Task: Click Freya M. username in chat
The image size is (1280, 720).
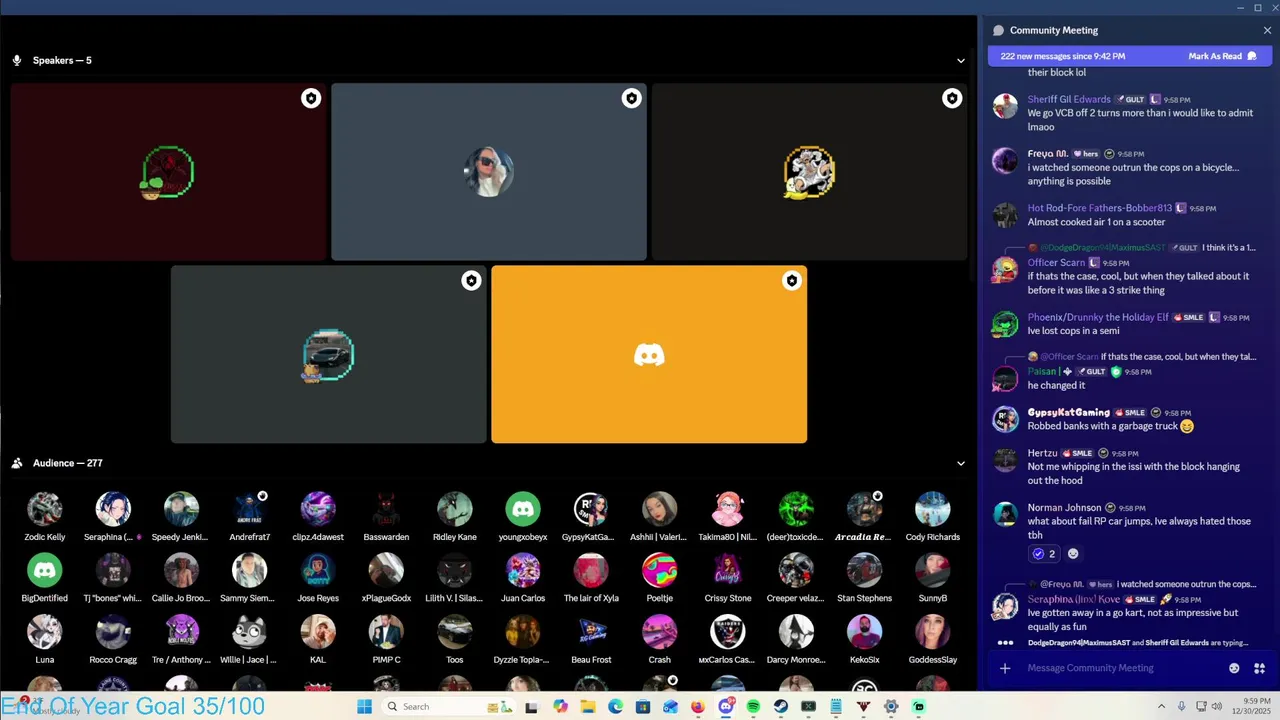Action: click(1047, 154)
